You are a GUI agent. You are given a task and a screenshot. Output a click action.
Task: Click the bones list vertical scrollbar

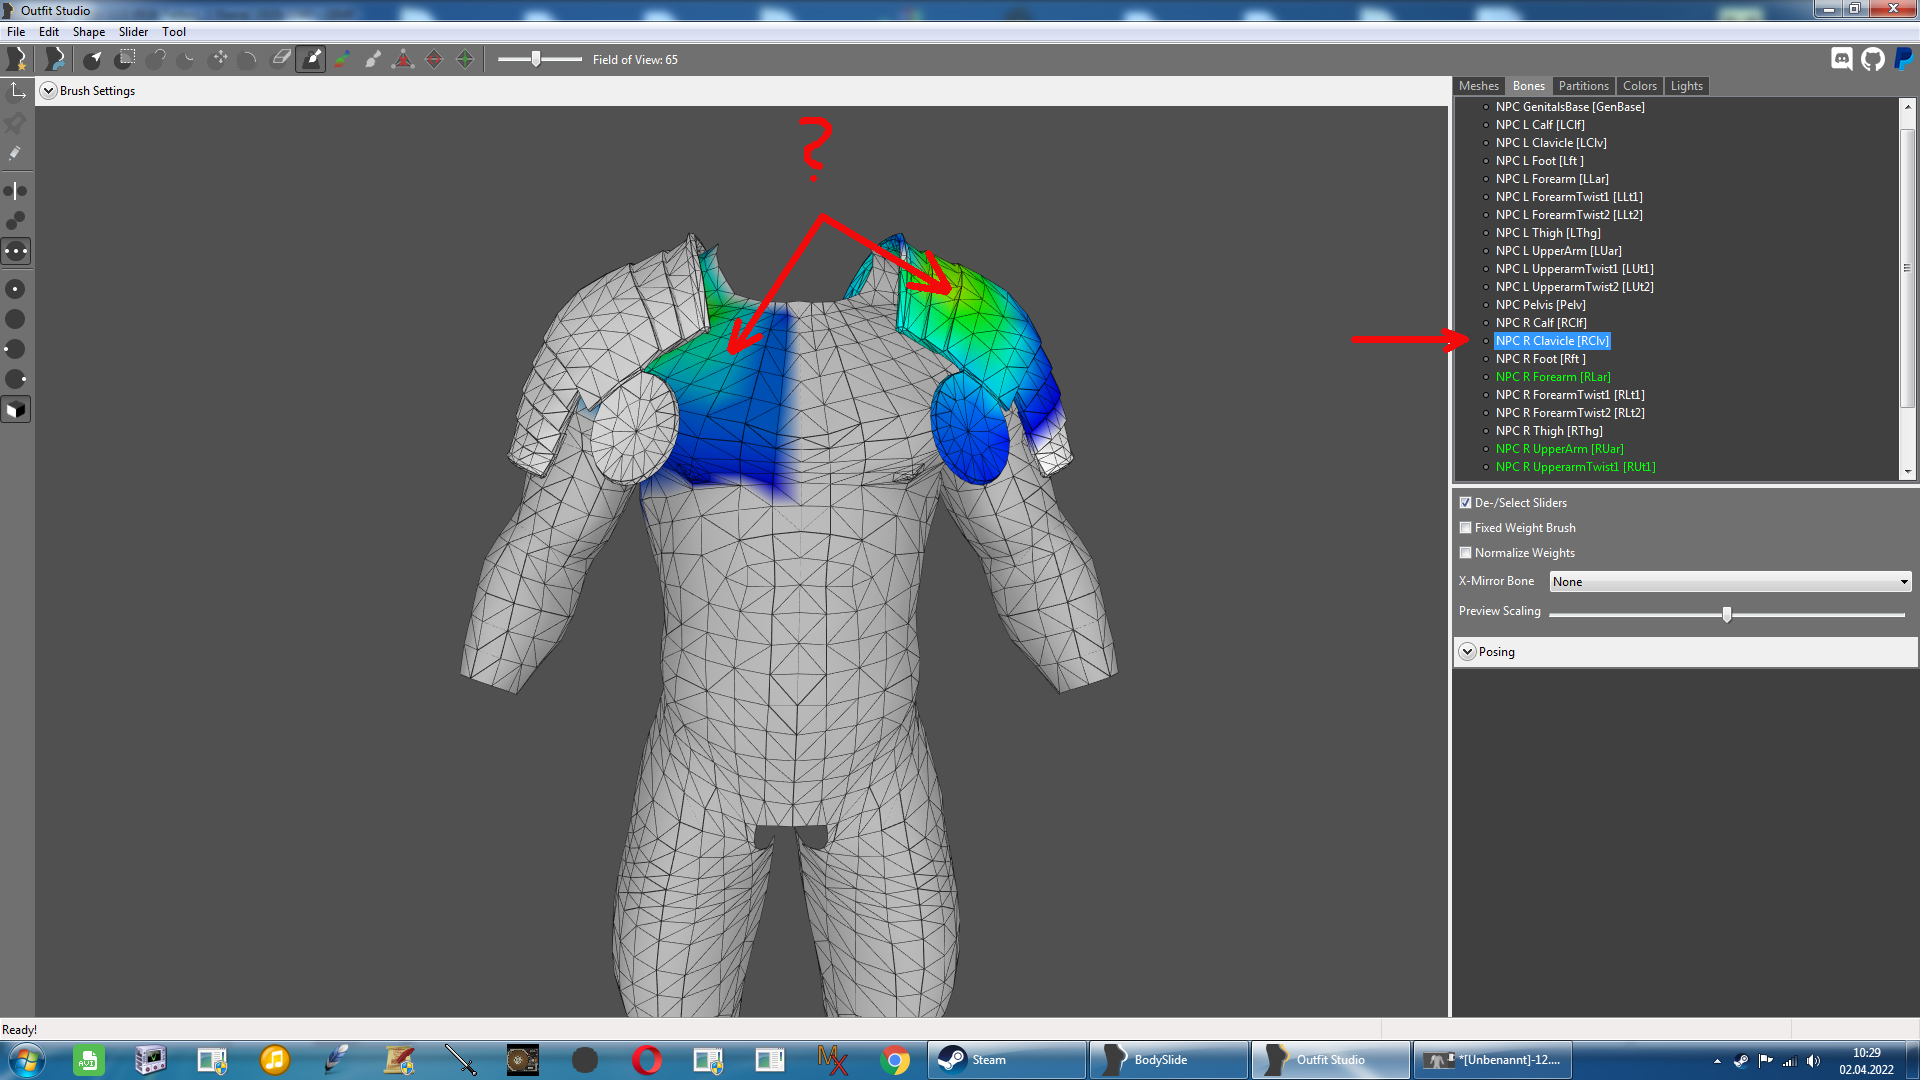pyautogui.click(x=1907, y=268)
